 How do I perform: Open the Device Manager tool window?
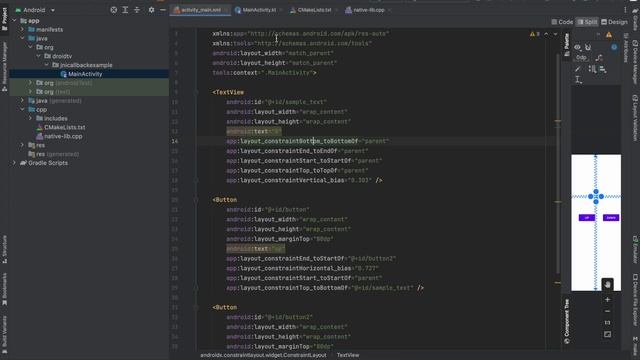pyautogui.click(x=635, y=62)
